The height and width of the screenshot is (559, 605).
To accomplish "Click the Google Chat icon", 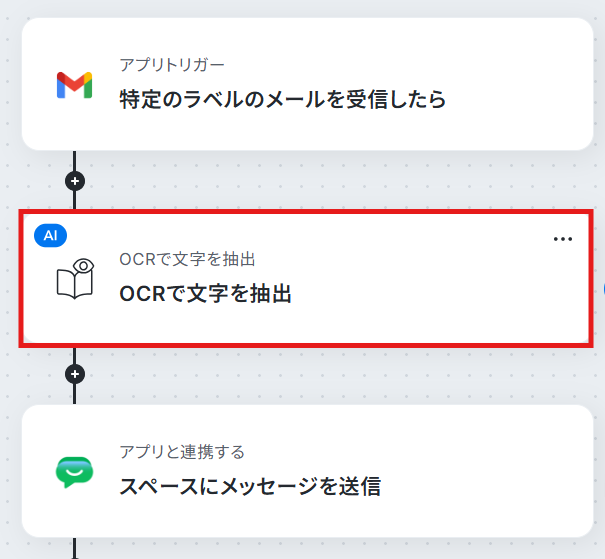I will (74, 472).
